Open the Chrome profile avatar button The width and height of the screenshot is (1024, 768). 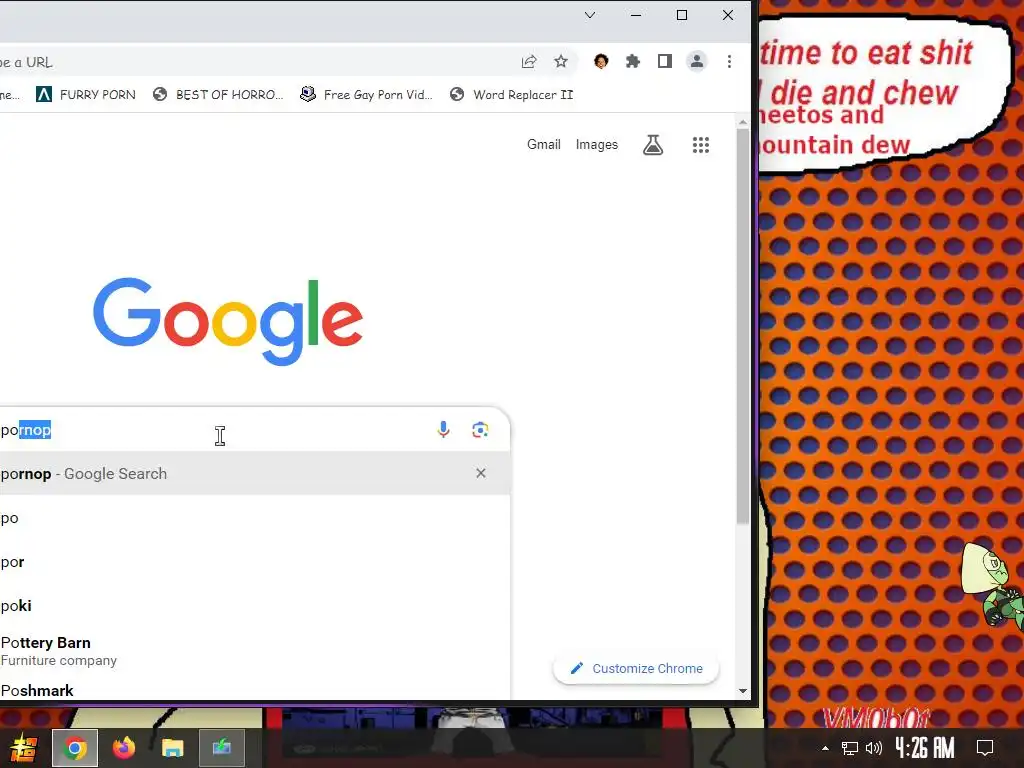pos(697,61)
